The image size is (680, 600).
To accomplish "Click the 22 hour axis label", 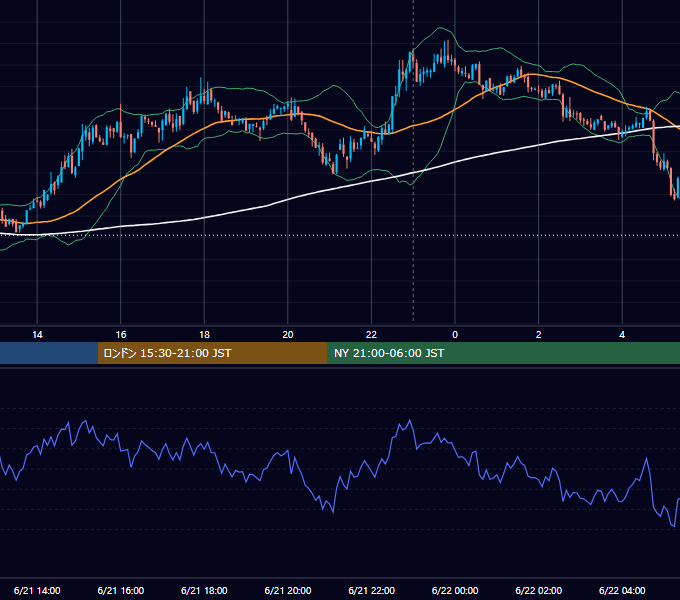I will coord(371,335).
